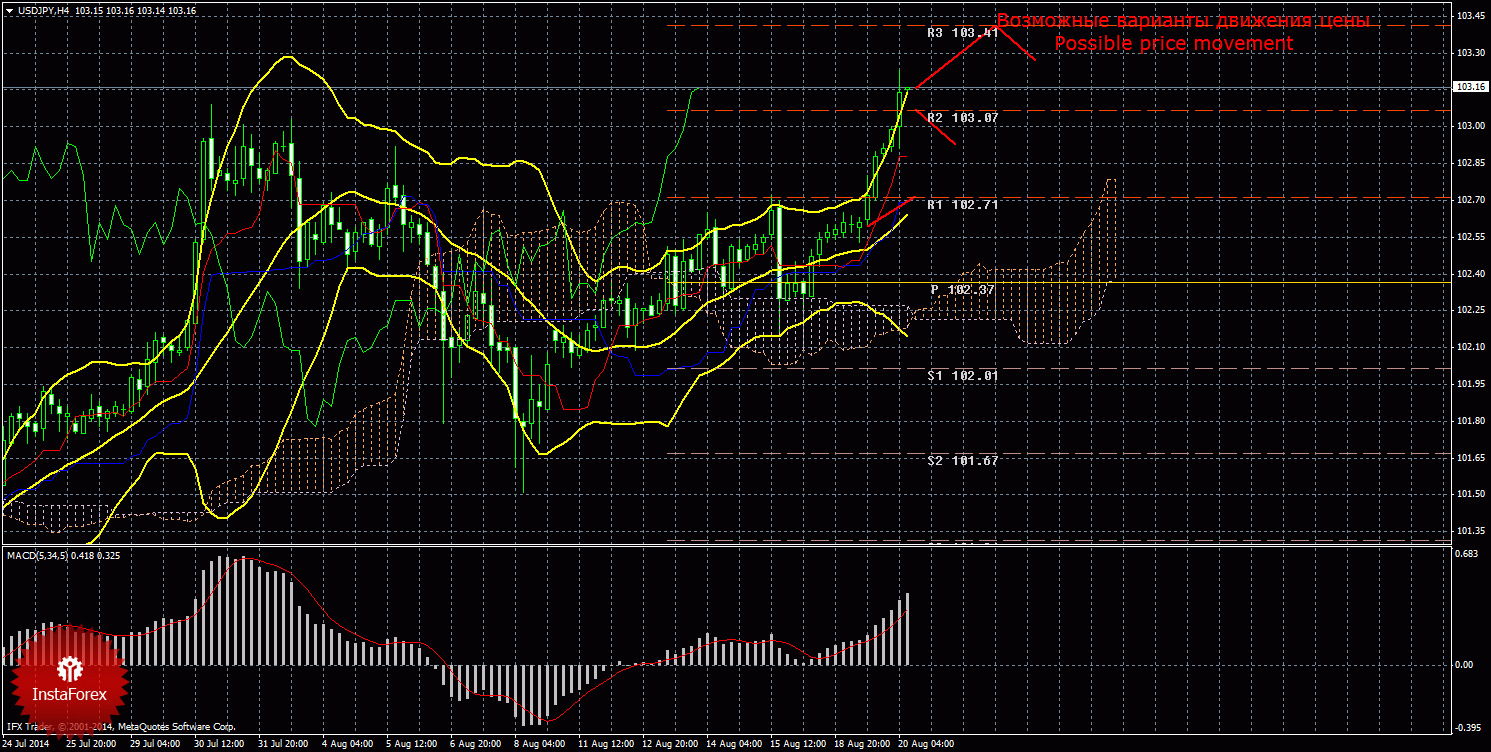Select the S2 101.67 support label
This screenshot has width=1491, height=752.
click(x=962, y=461)
